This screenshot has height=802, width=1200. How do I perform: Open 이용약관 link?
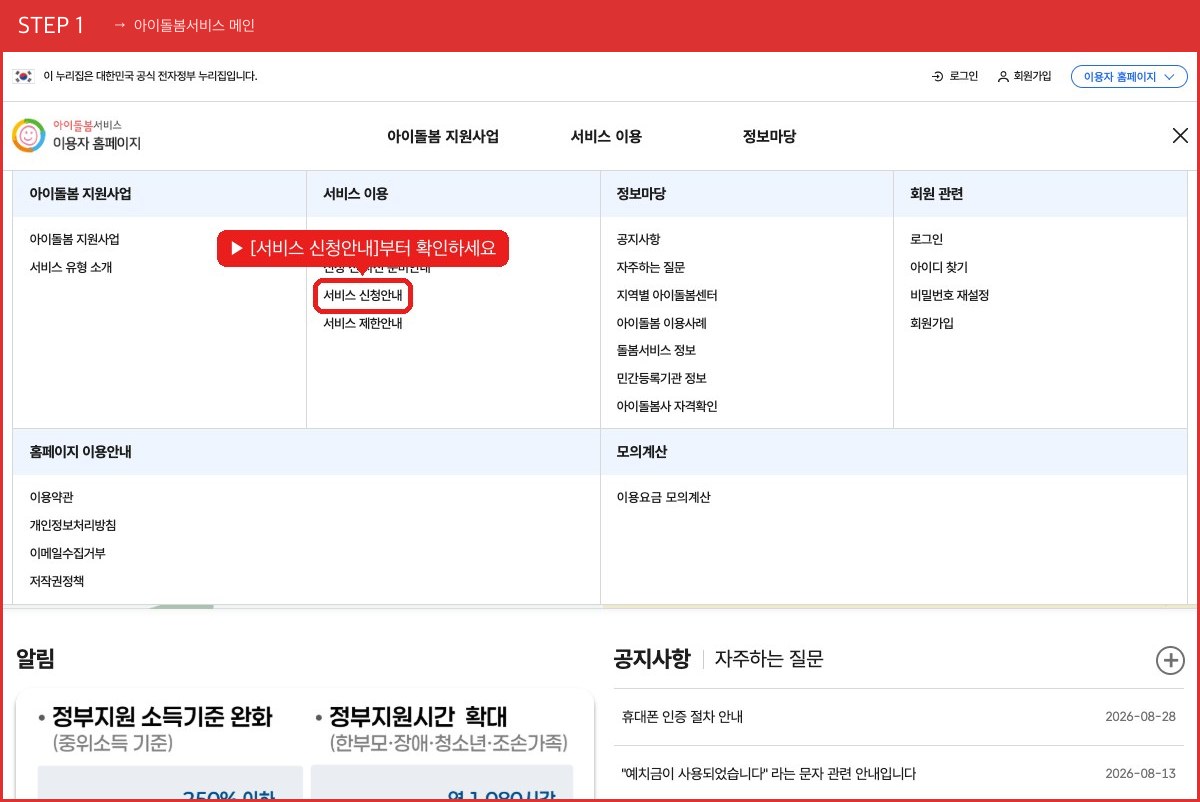(x=51, y=498)
